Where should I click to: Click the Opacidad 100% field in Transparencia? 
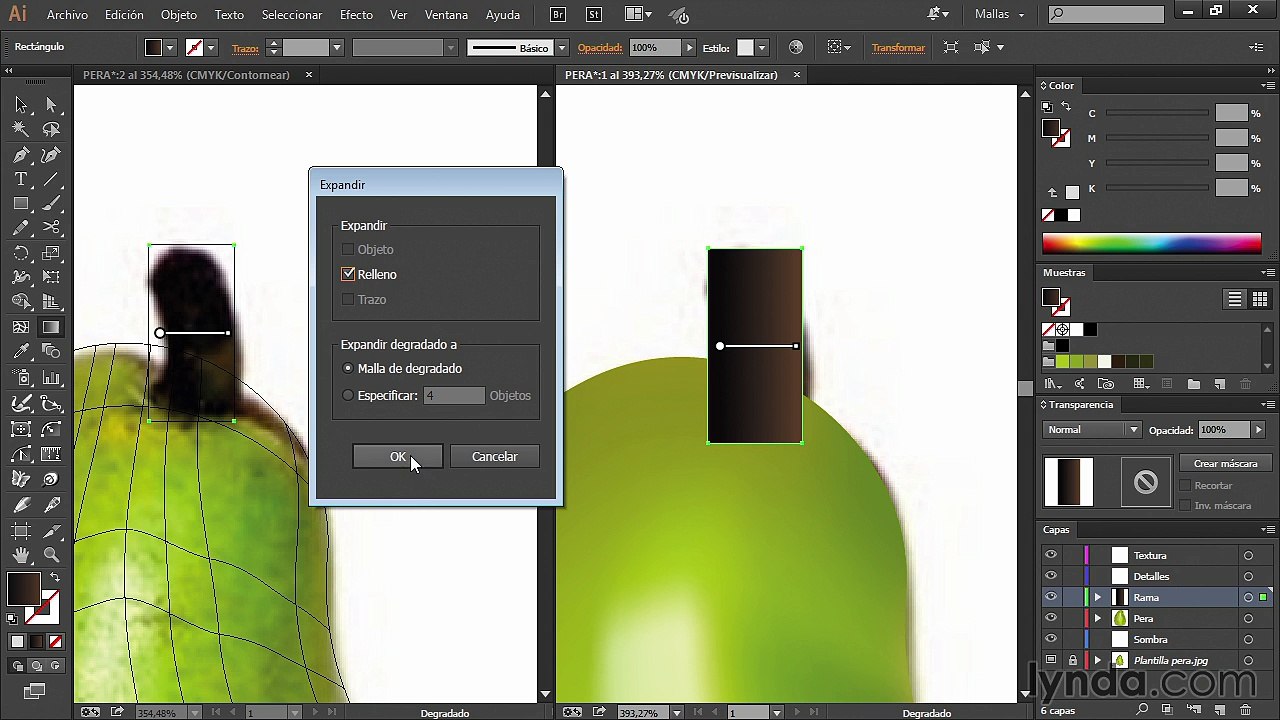(1223, 430)
